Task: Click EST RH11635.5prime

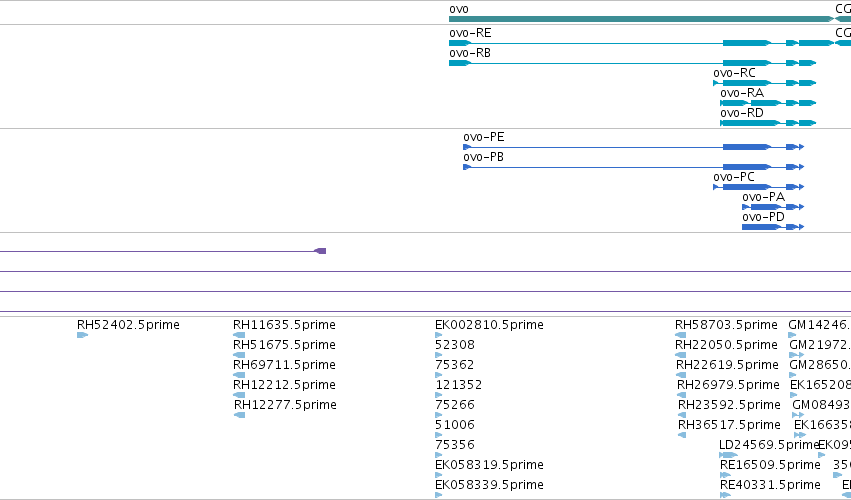Action: click(x=284, y=325)
